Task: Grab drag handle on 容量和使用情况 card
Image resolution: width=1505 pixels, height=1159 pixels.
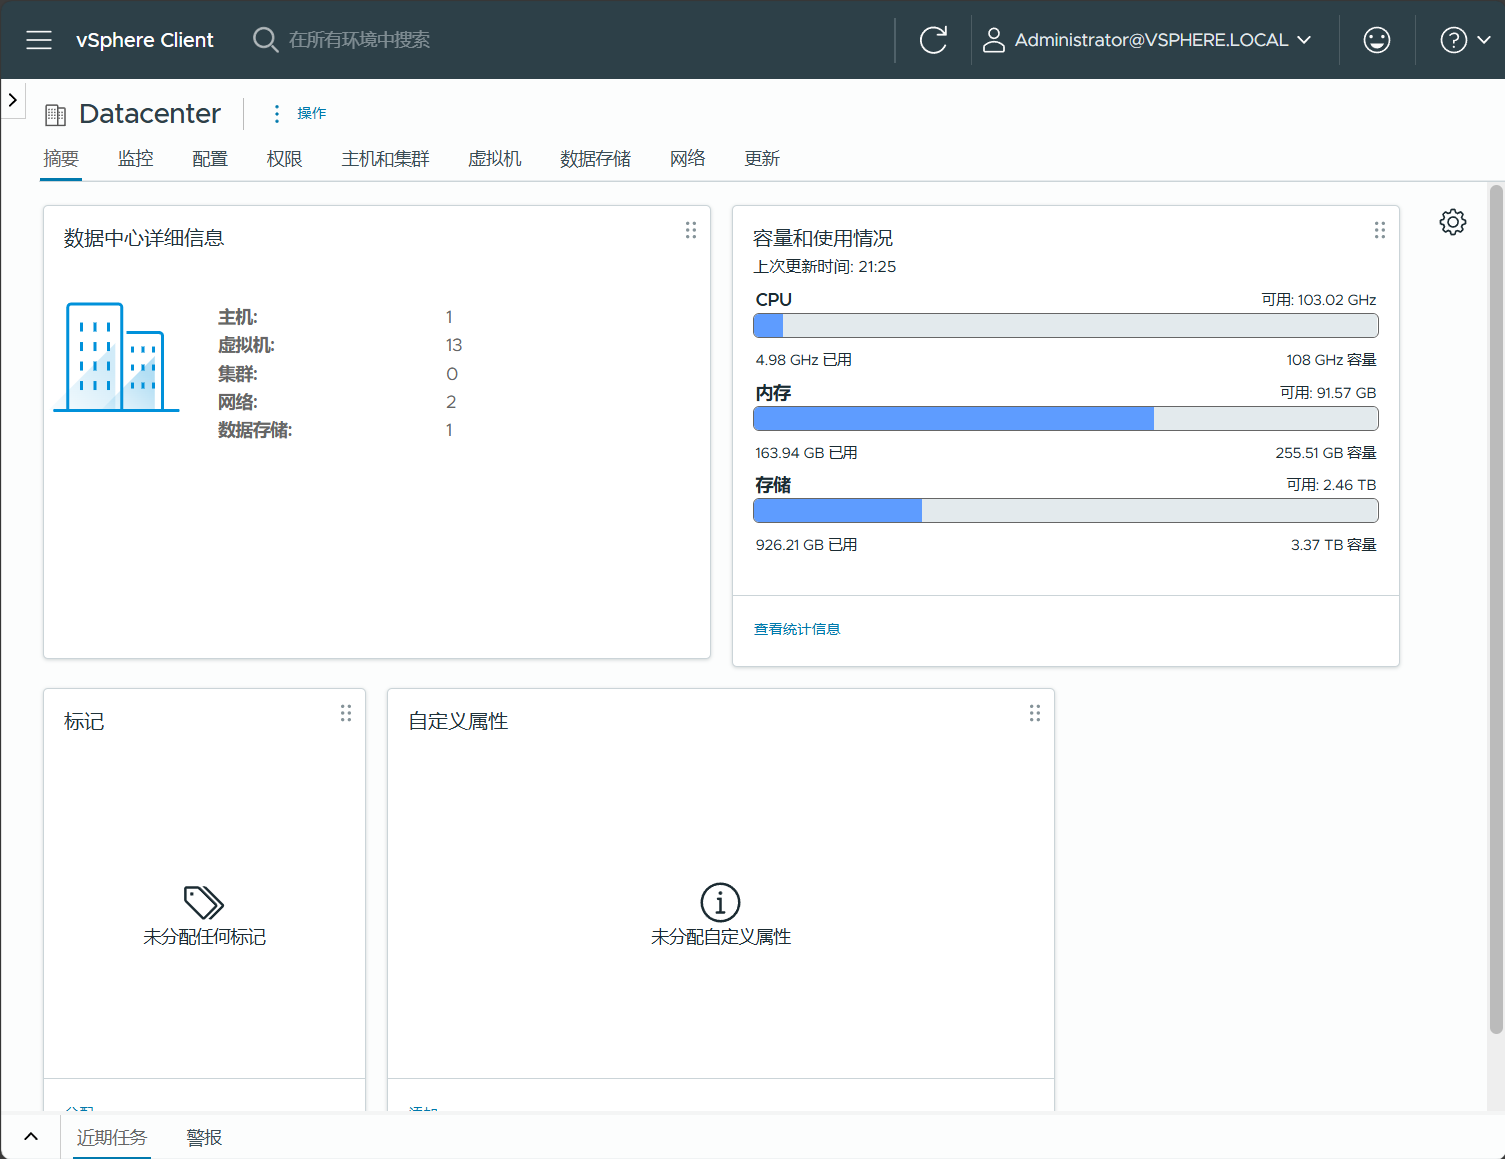Action: (1380, 230)
